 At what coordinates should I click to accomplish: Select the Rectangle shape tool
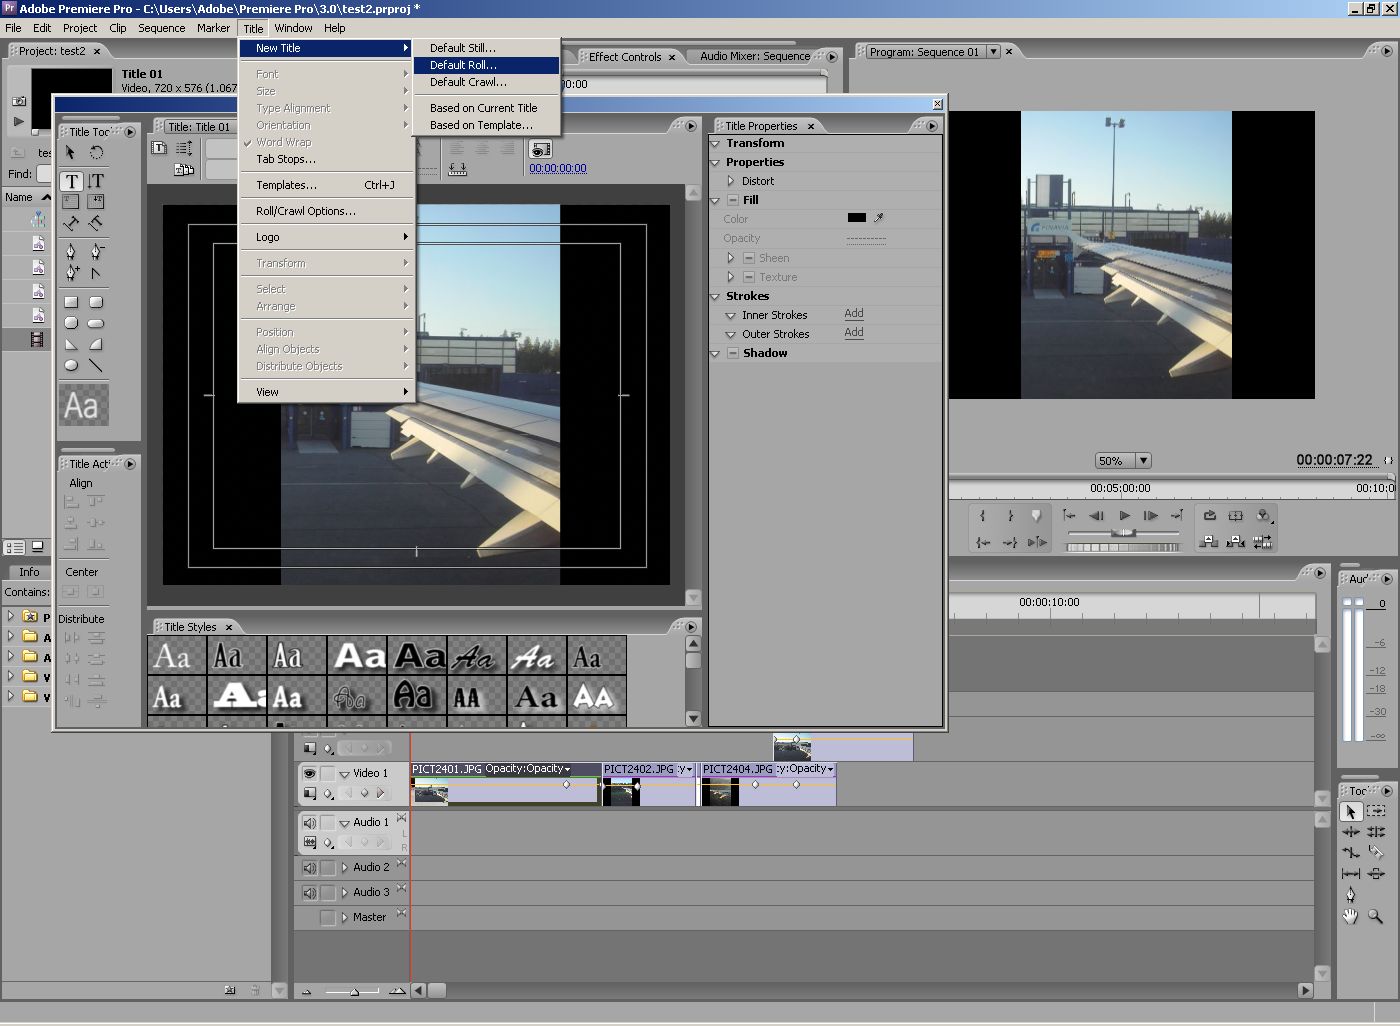(x=71, y=302)
